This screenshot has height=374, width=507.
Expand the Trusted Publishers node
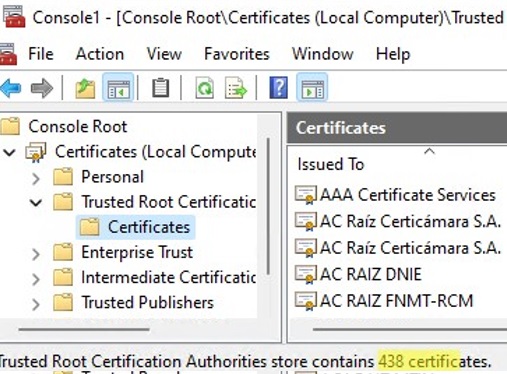coord(36,304)
